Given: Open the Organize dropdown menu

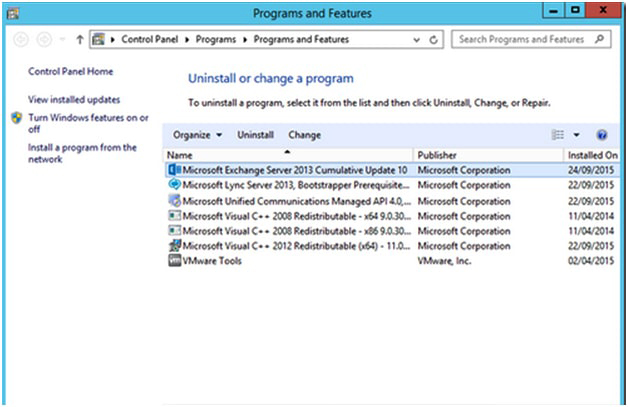Looking at the screenshot, I should (x=197, y=135).
